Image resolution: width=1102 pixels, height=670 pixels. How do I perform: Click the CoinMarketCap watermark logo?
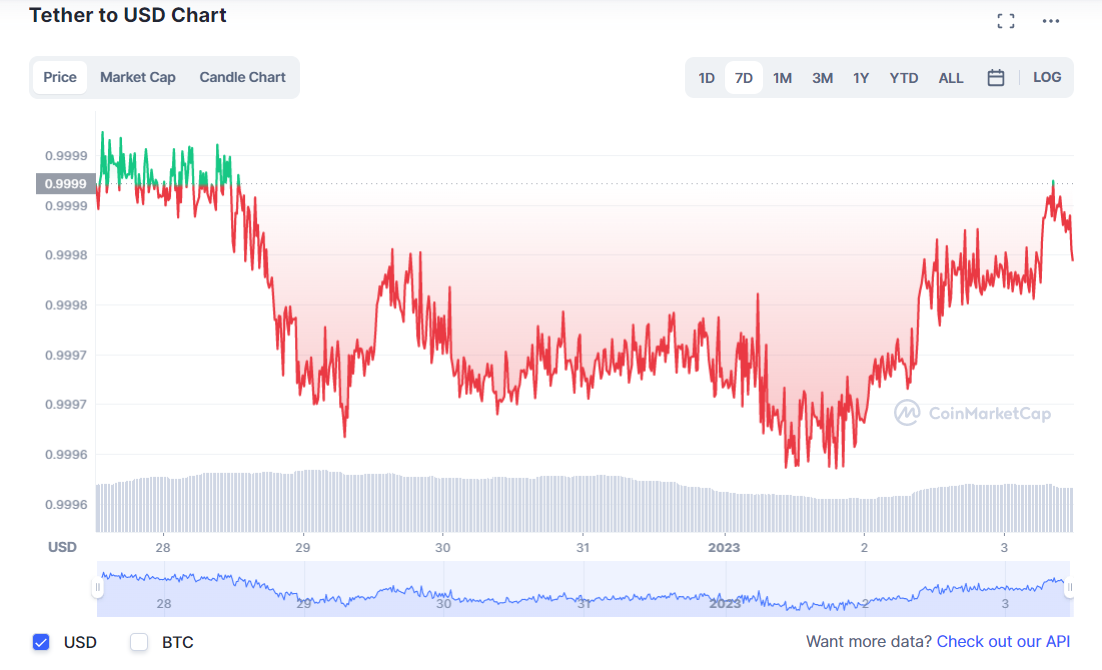click(973, 413)
